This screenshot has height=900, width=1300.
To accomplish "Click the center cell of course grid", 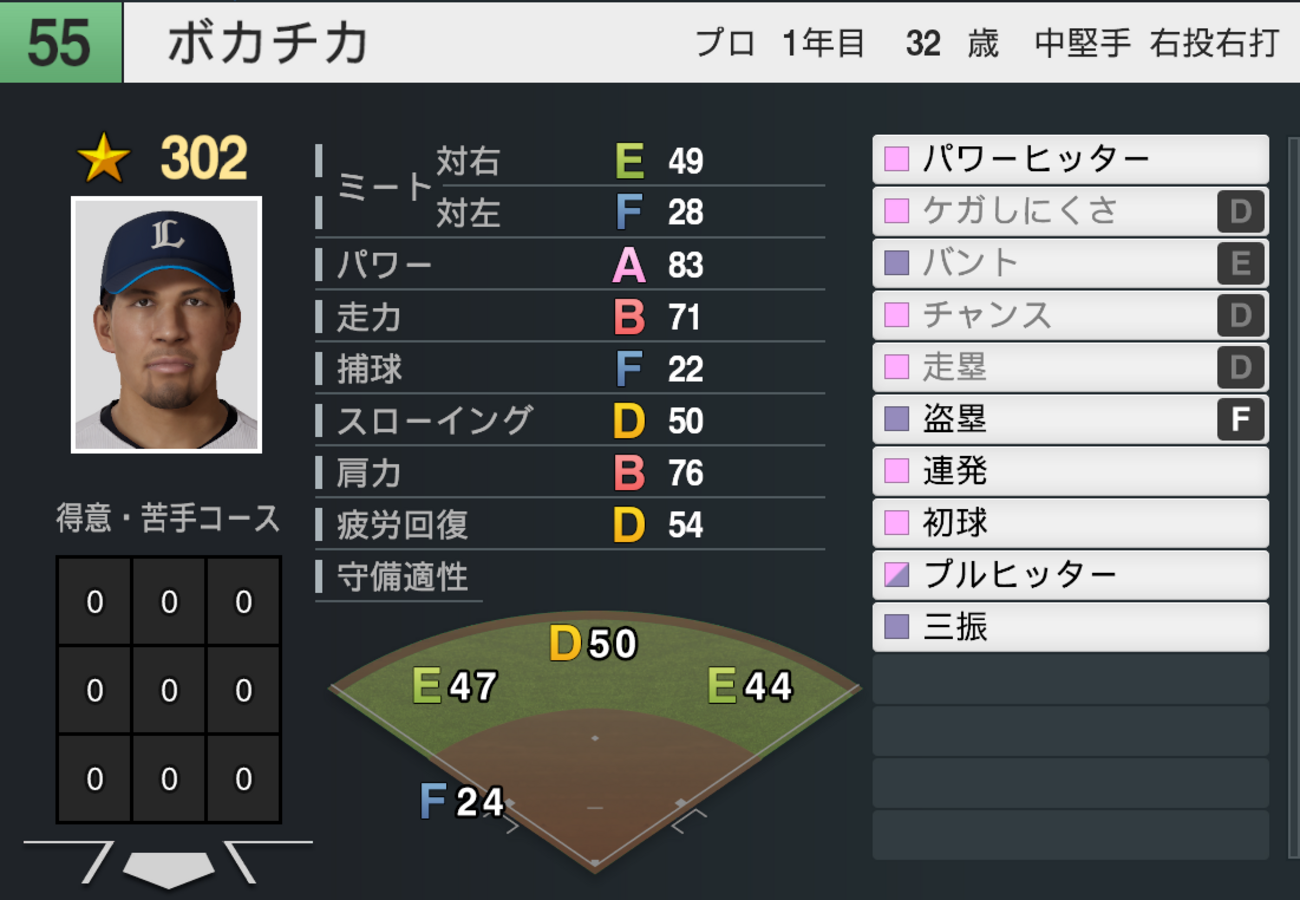I will click(169, 690).
